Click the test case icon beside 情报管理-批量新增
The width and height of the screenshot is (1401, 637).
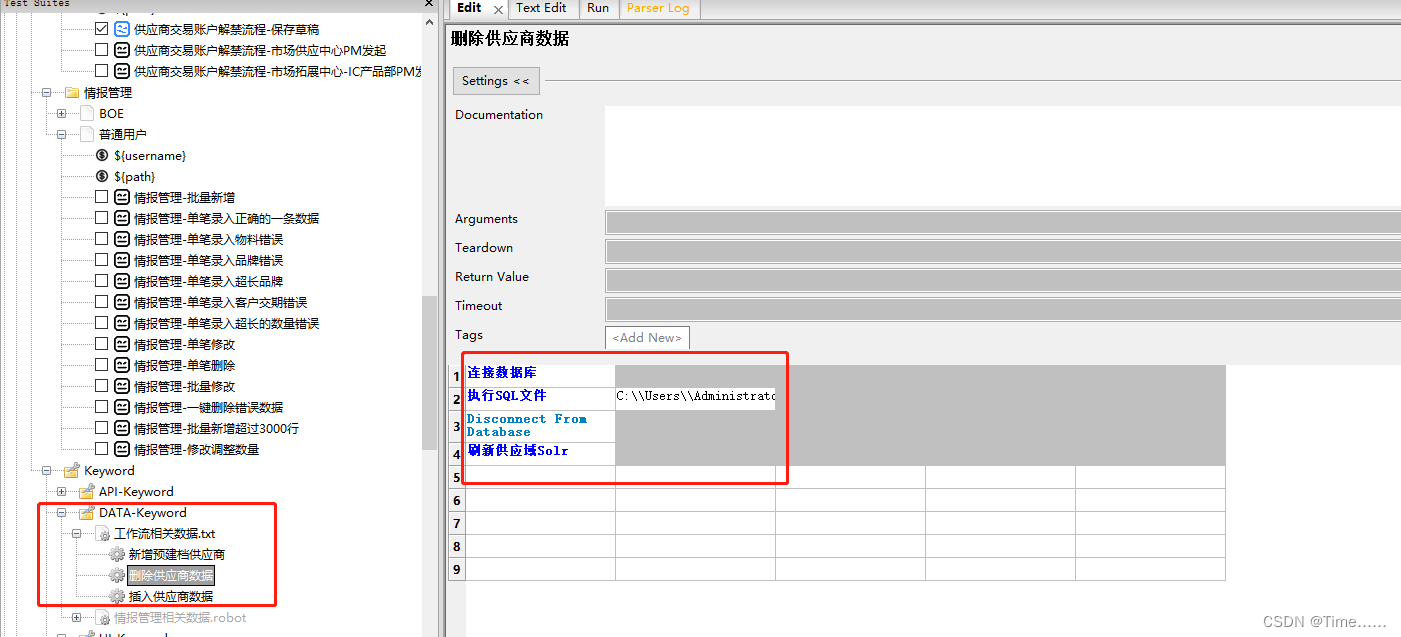121,197
